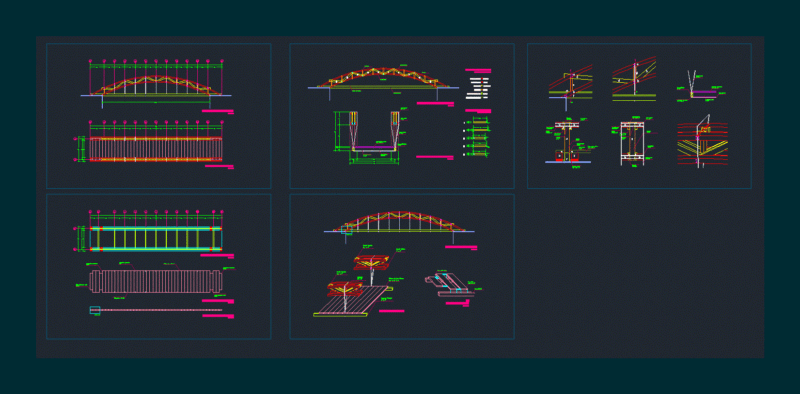The image size is (800, 394).
Task: Select the isometric panel joint with cyan strips
Action: pos(454,284)
